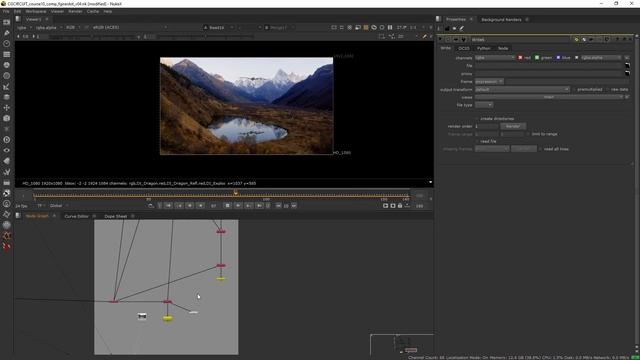The image size is (640, 360).
Task: Jump to first frame playback button
Action: tap(168, 206)
